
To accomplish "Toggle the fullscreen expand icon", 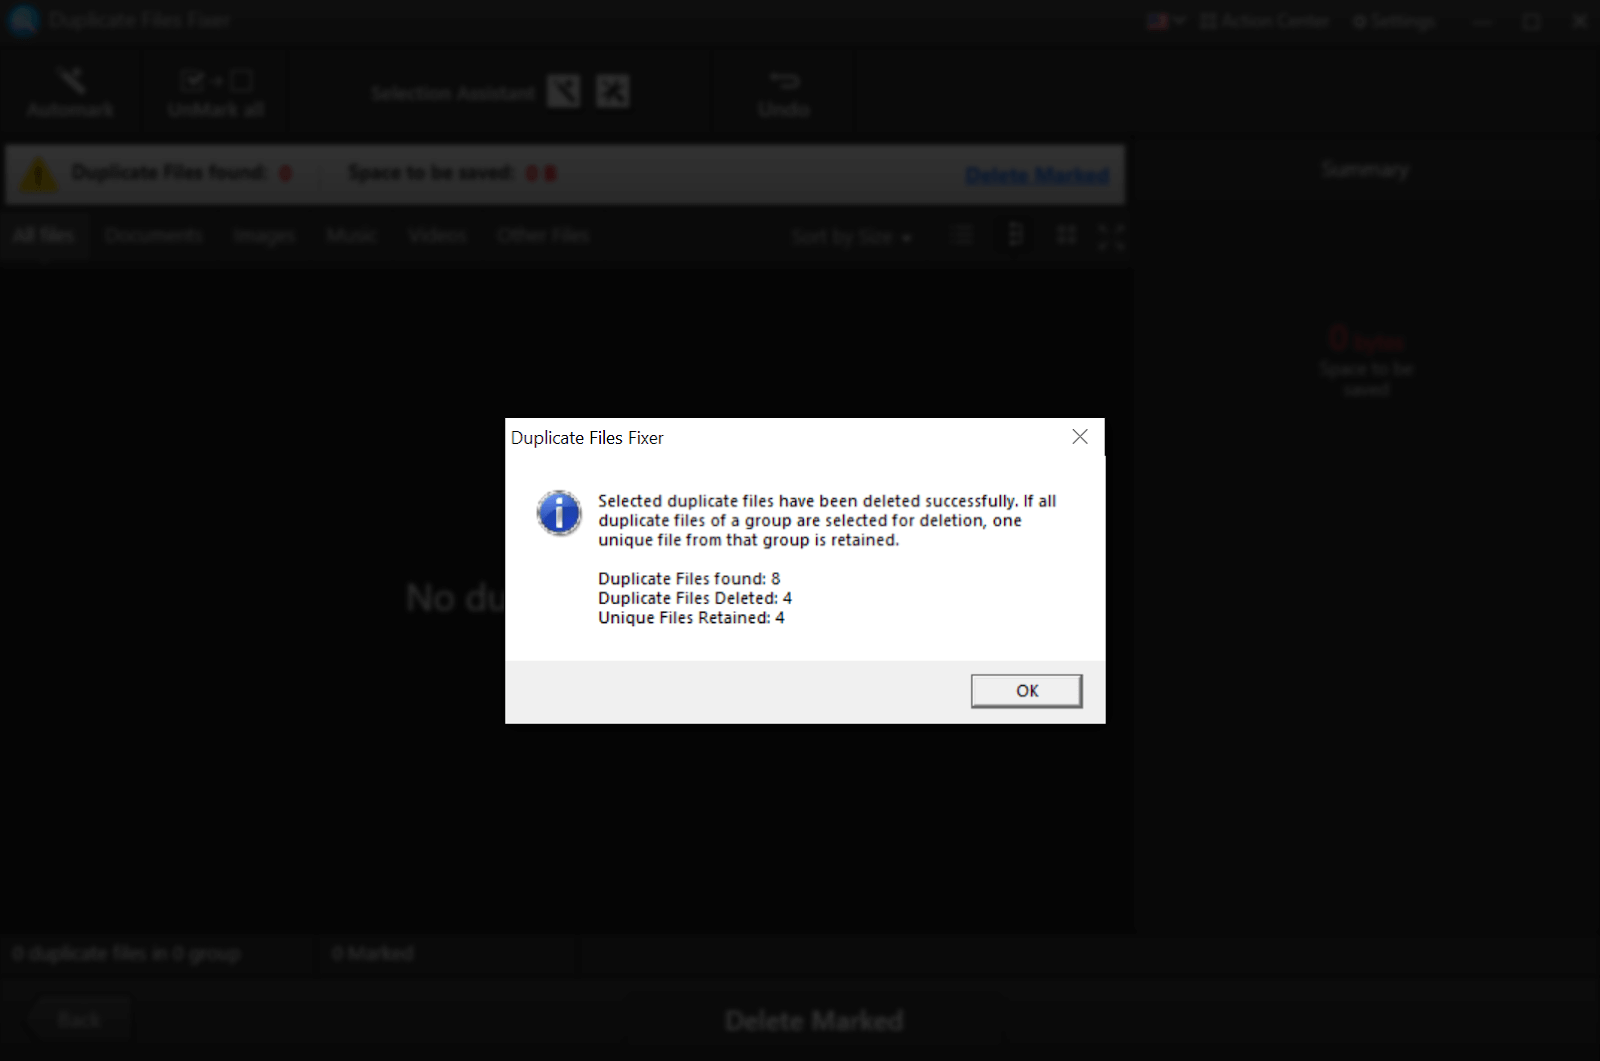I will tap(1111, 236).
